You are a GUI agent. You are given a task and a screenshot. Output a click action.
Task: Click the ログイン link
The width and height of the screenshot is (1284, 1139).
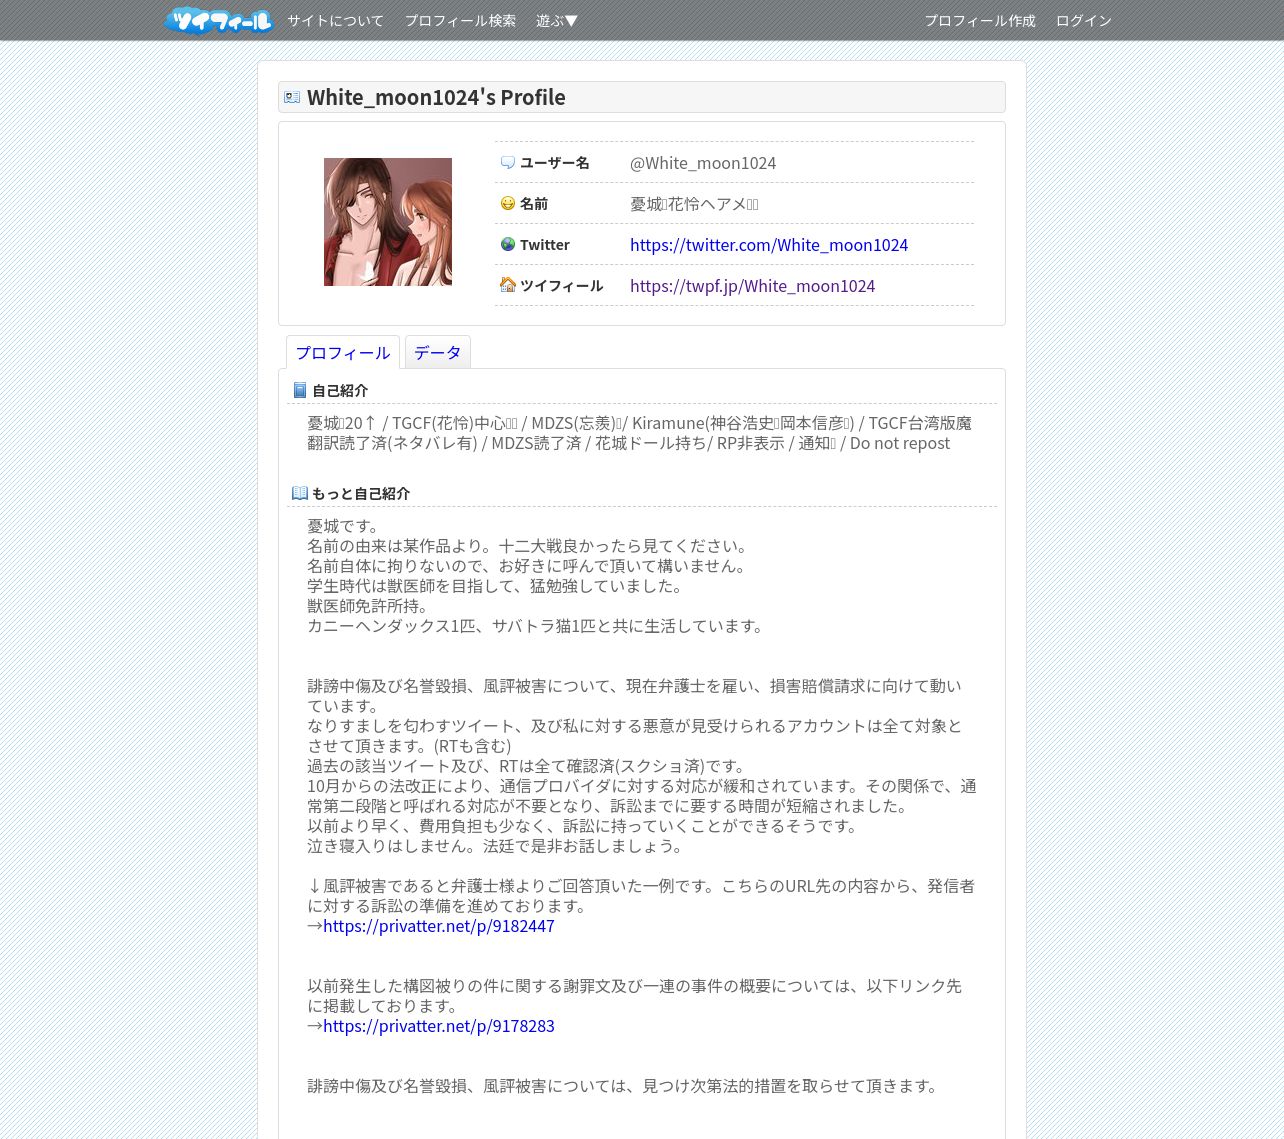[x=1084, y=20]
